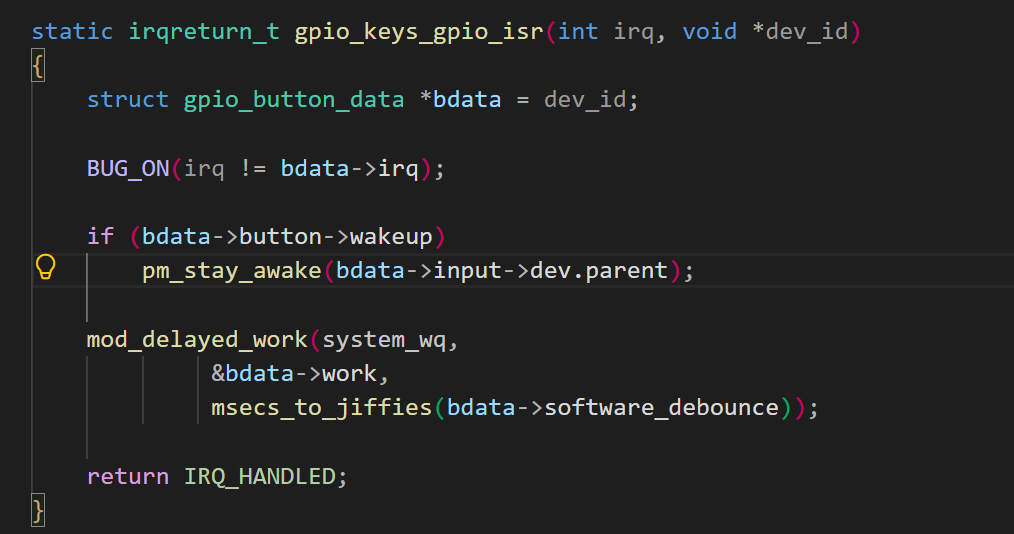The width and height of the screenshot is (1014, 534).
Task: Click the IRQ_HANDLED constant
Action: (x=259, y=476)
